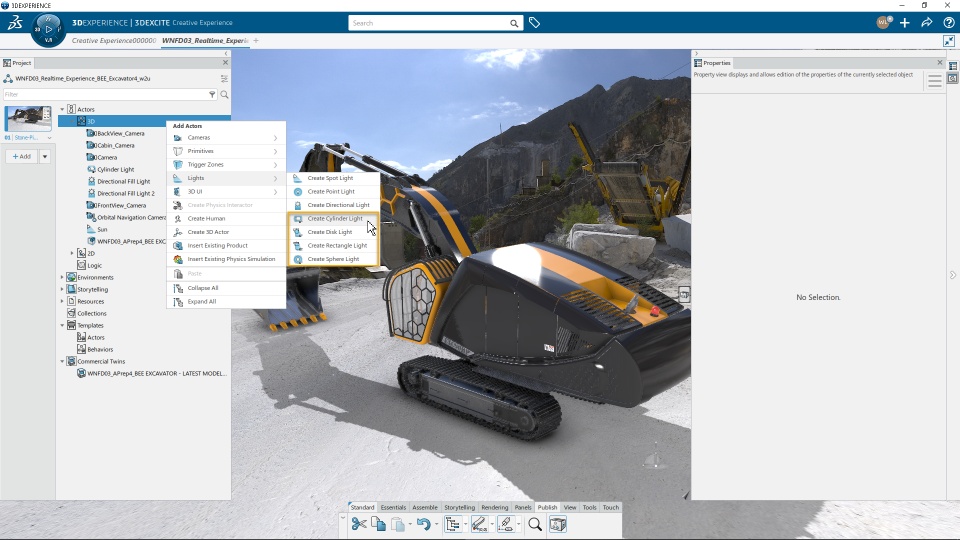Click the compass play button
The image size is (960, 540).
[48, 28]
